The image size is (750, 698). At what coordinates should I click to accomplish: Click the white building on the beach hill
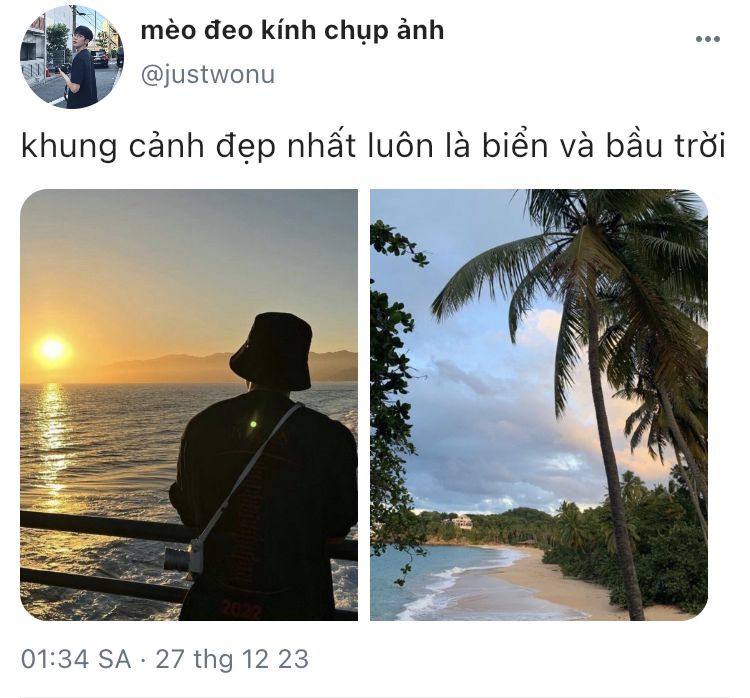tap(462, 521)
